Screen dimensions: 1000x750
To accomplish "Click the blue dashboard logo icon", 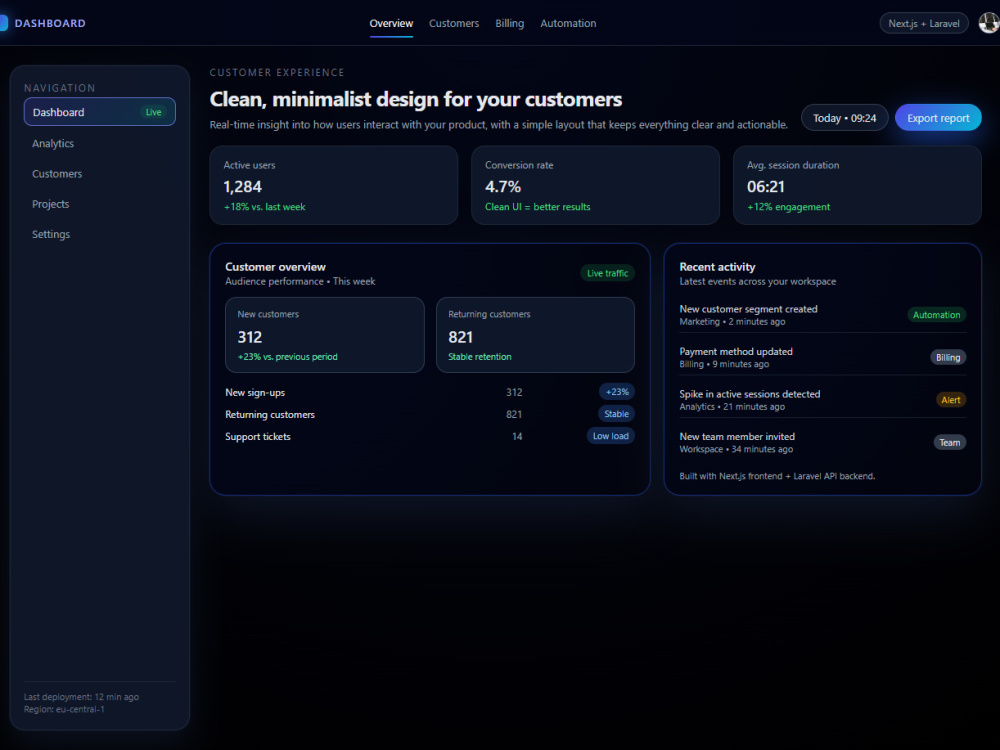I will click(x=3, y=23).
